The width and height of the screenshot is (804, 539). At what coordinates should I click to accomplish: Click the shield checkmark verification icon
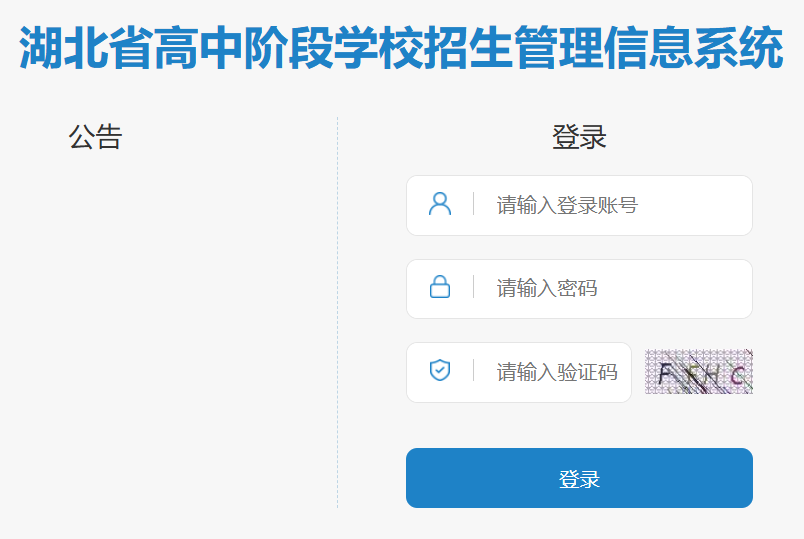(440, 370)
